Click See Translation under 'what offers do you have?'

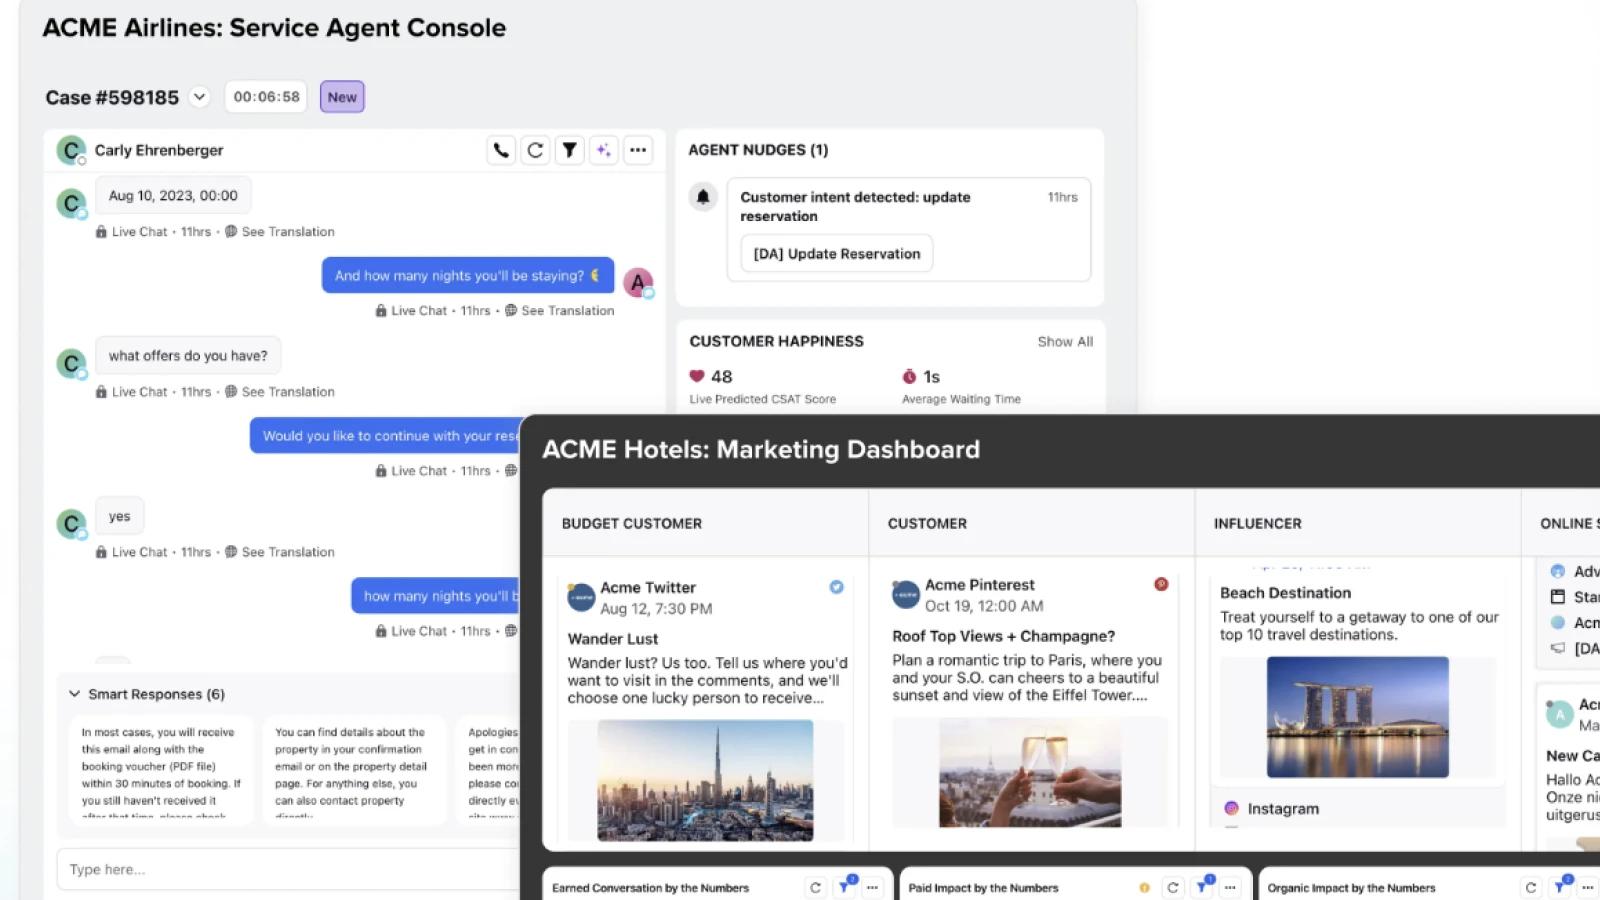pyautogui.click(x=288, y=391)
